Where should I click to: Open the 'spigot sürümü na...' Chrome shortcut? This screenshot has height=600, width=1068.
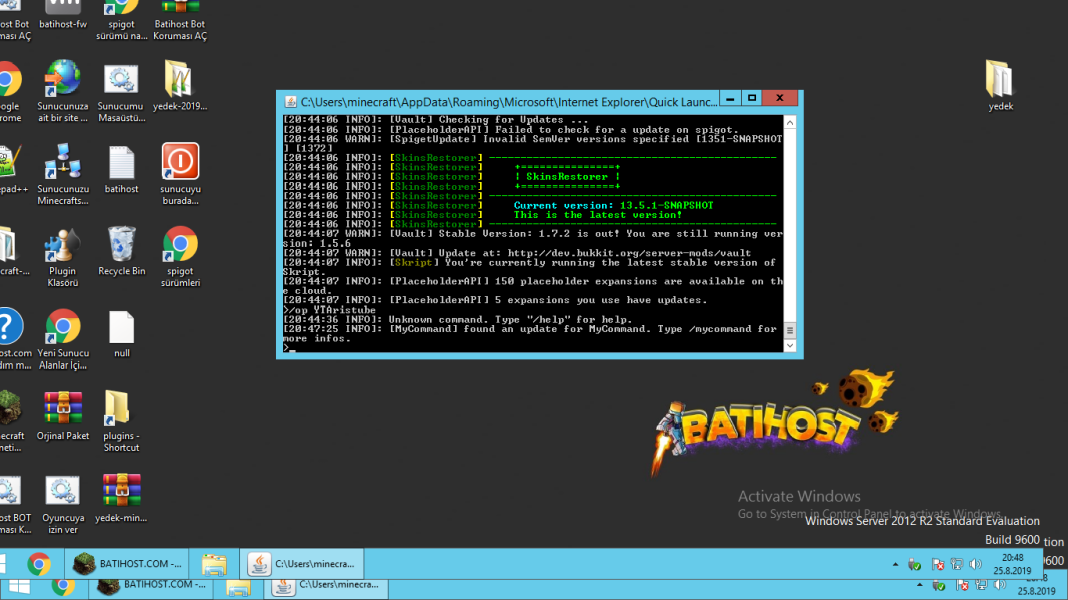click(x=121, y=20)
